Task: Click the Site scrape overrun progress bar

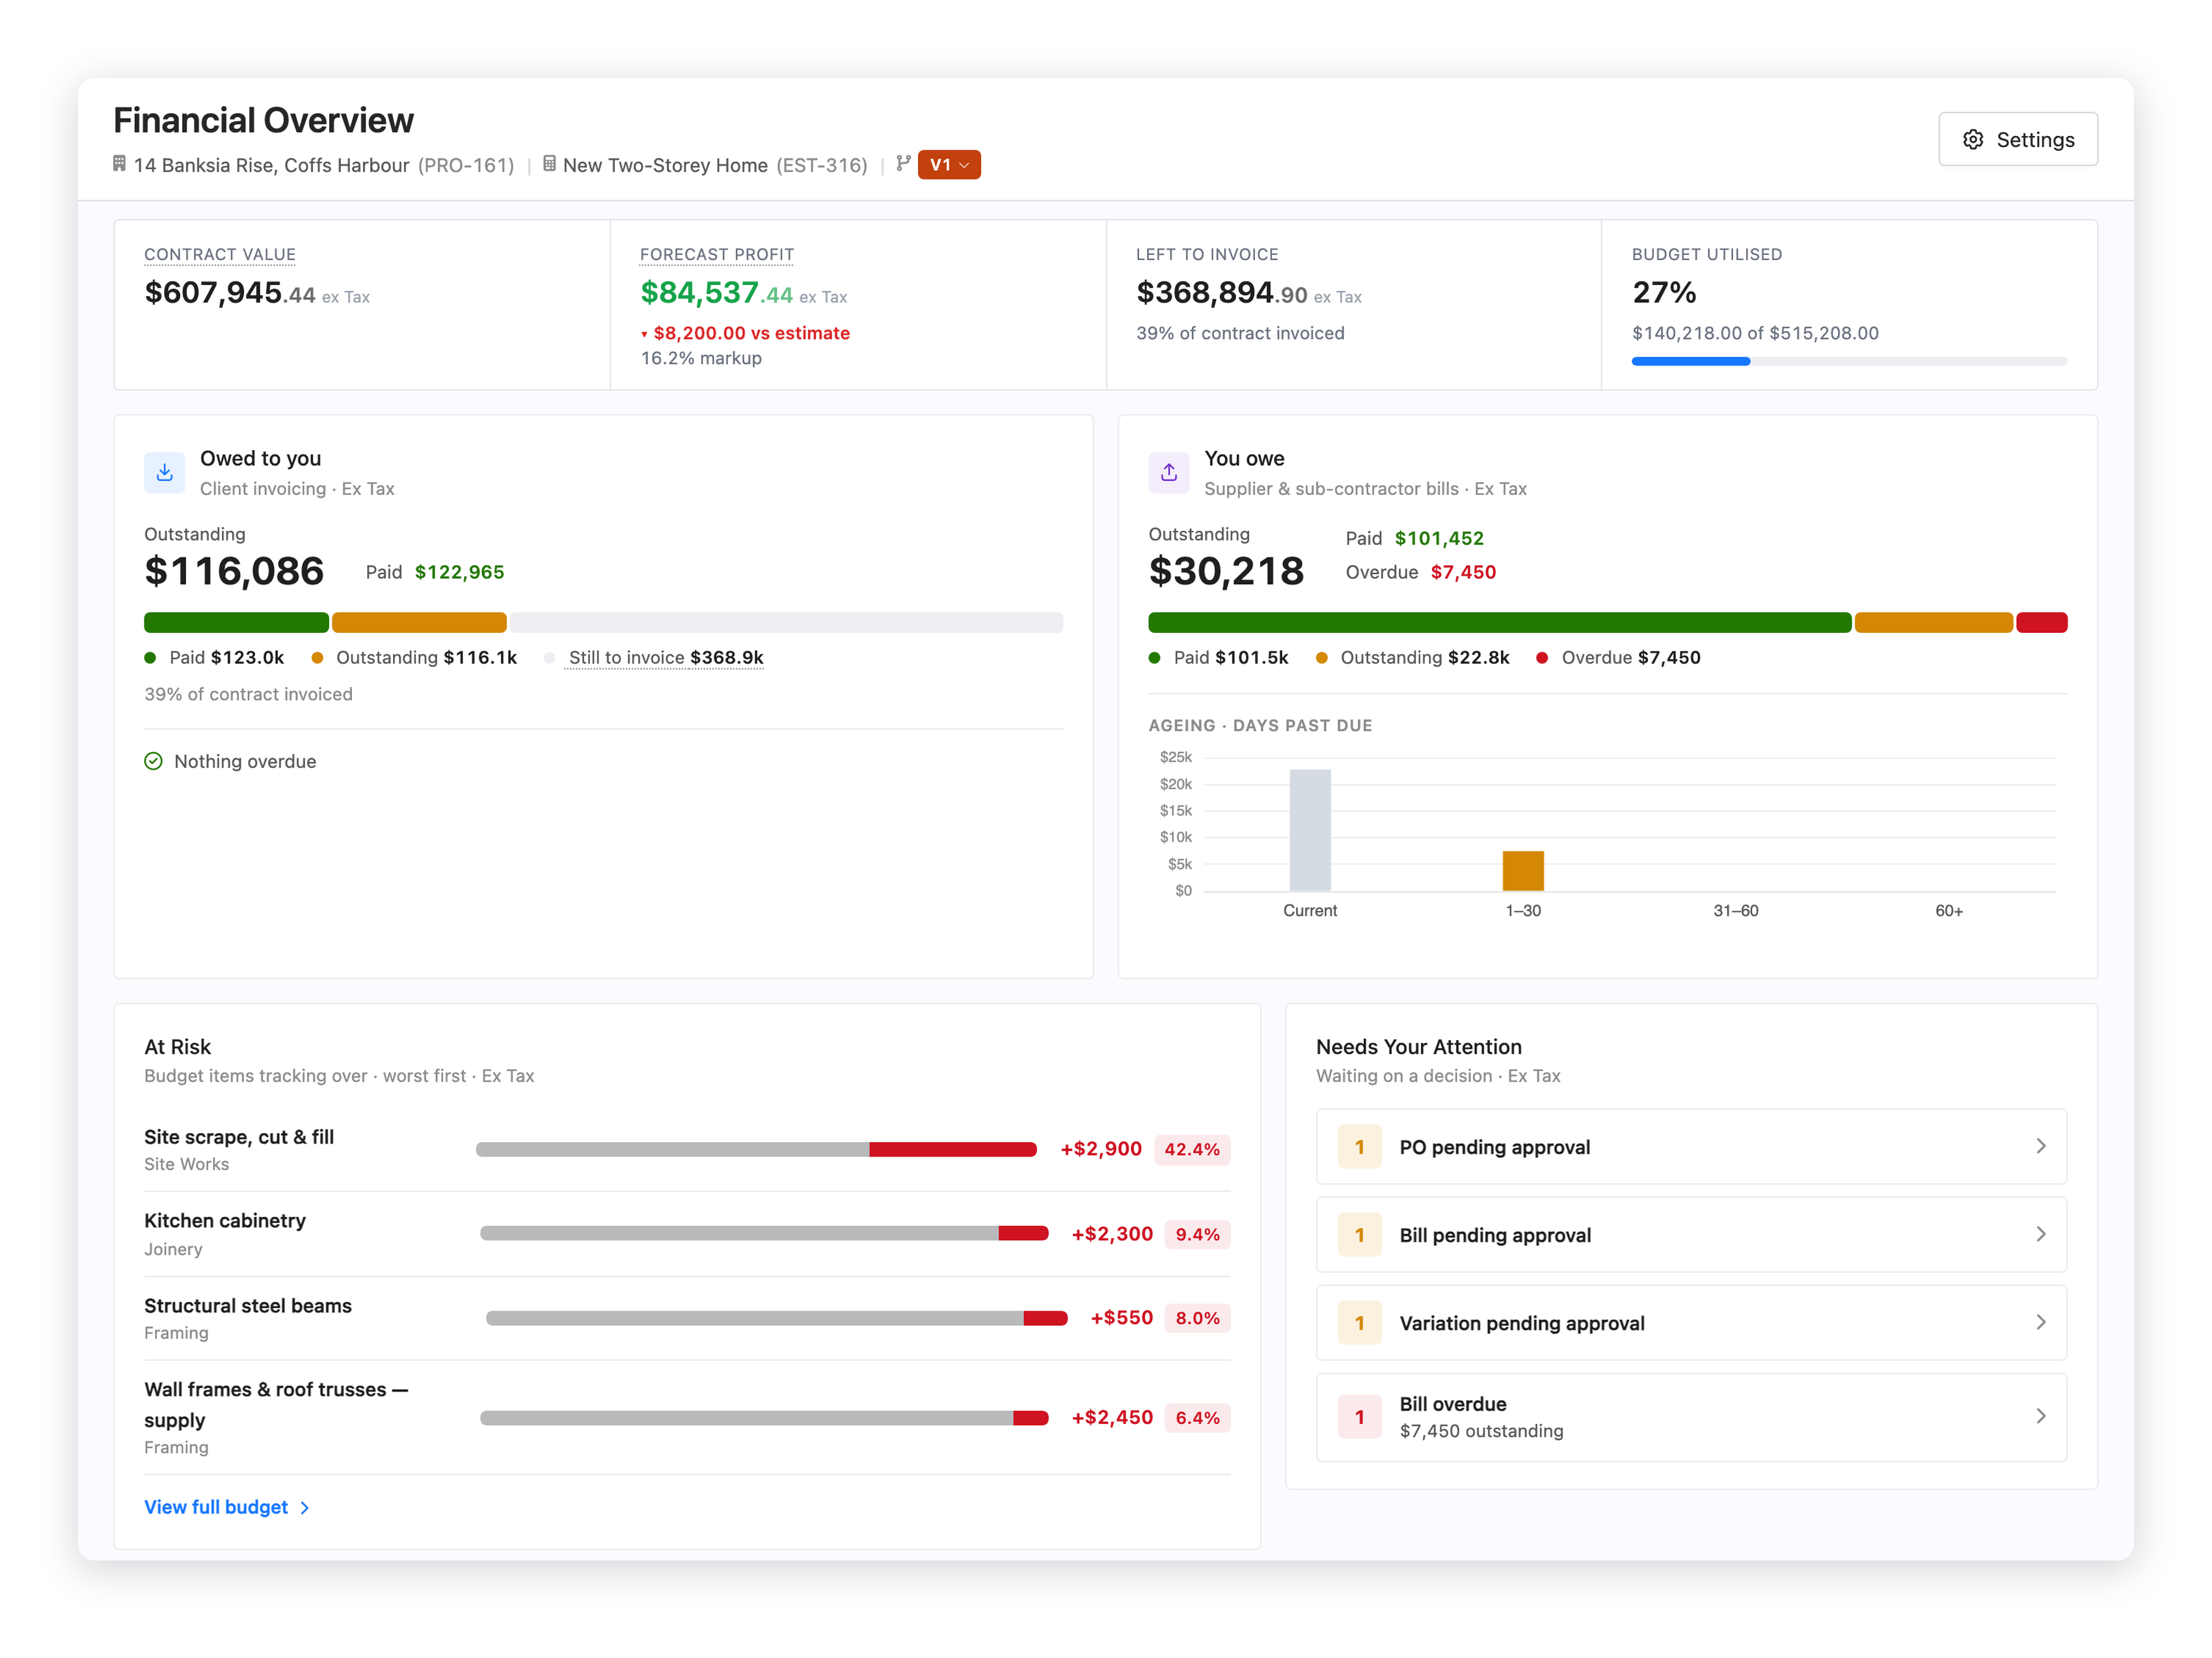Action: click(756, 1149)
